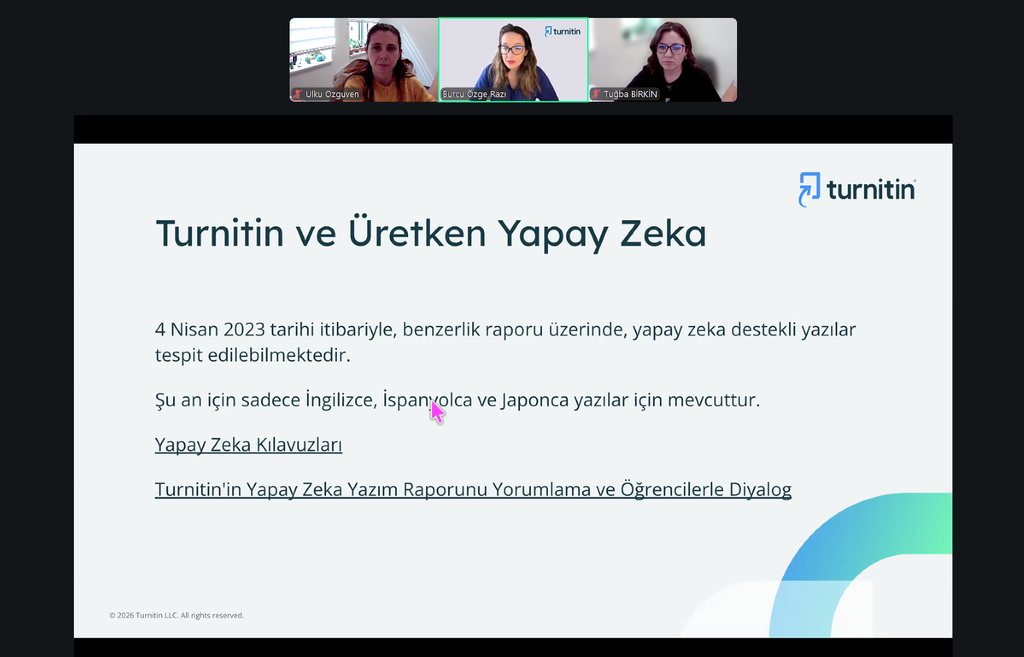The image size is (1024, 657).
Task: Click the slide title Turnitin ve Üretken Yapay Zeka
Action: click(x=430, y=233)
